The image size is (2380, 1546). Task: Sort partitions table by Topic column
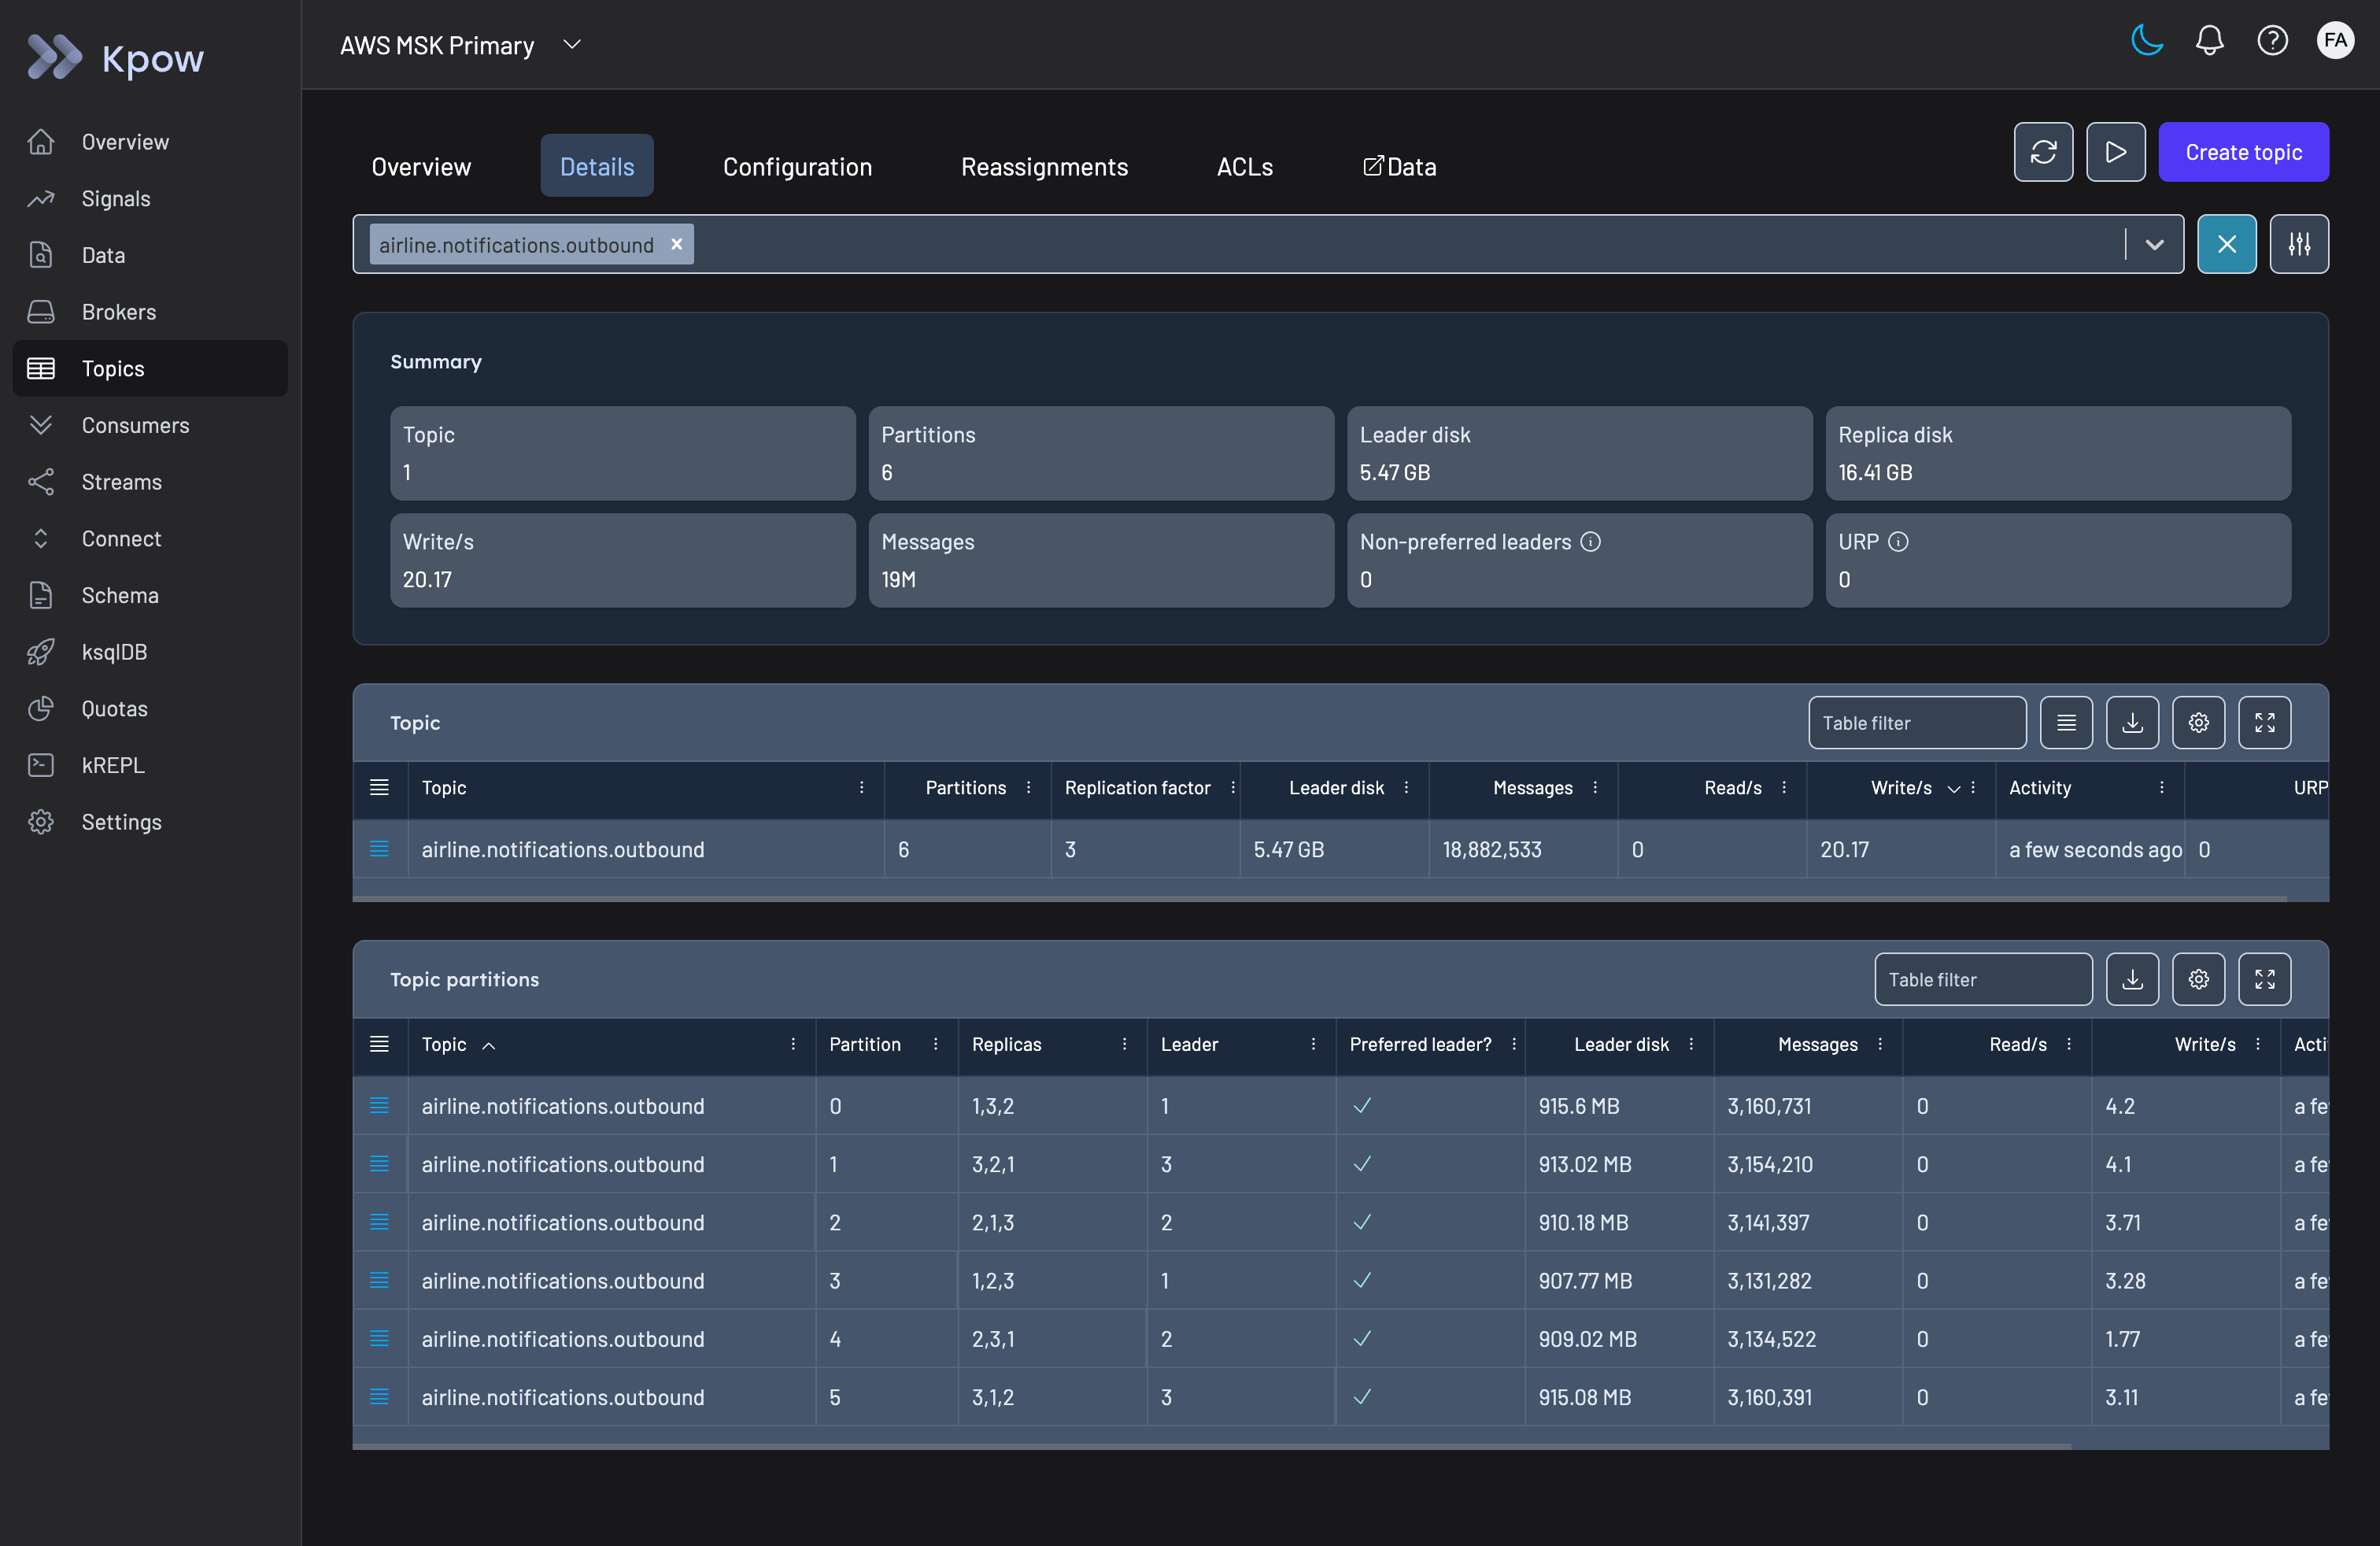click(458, 1045)
